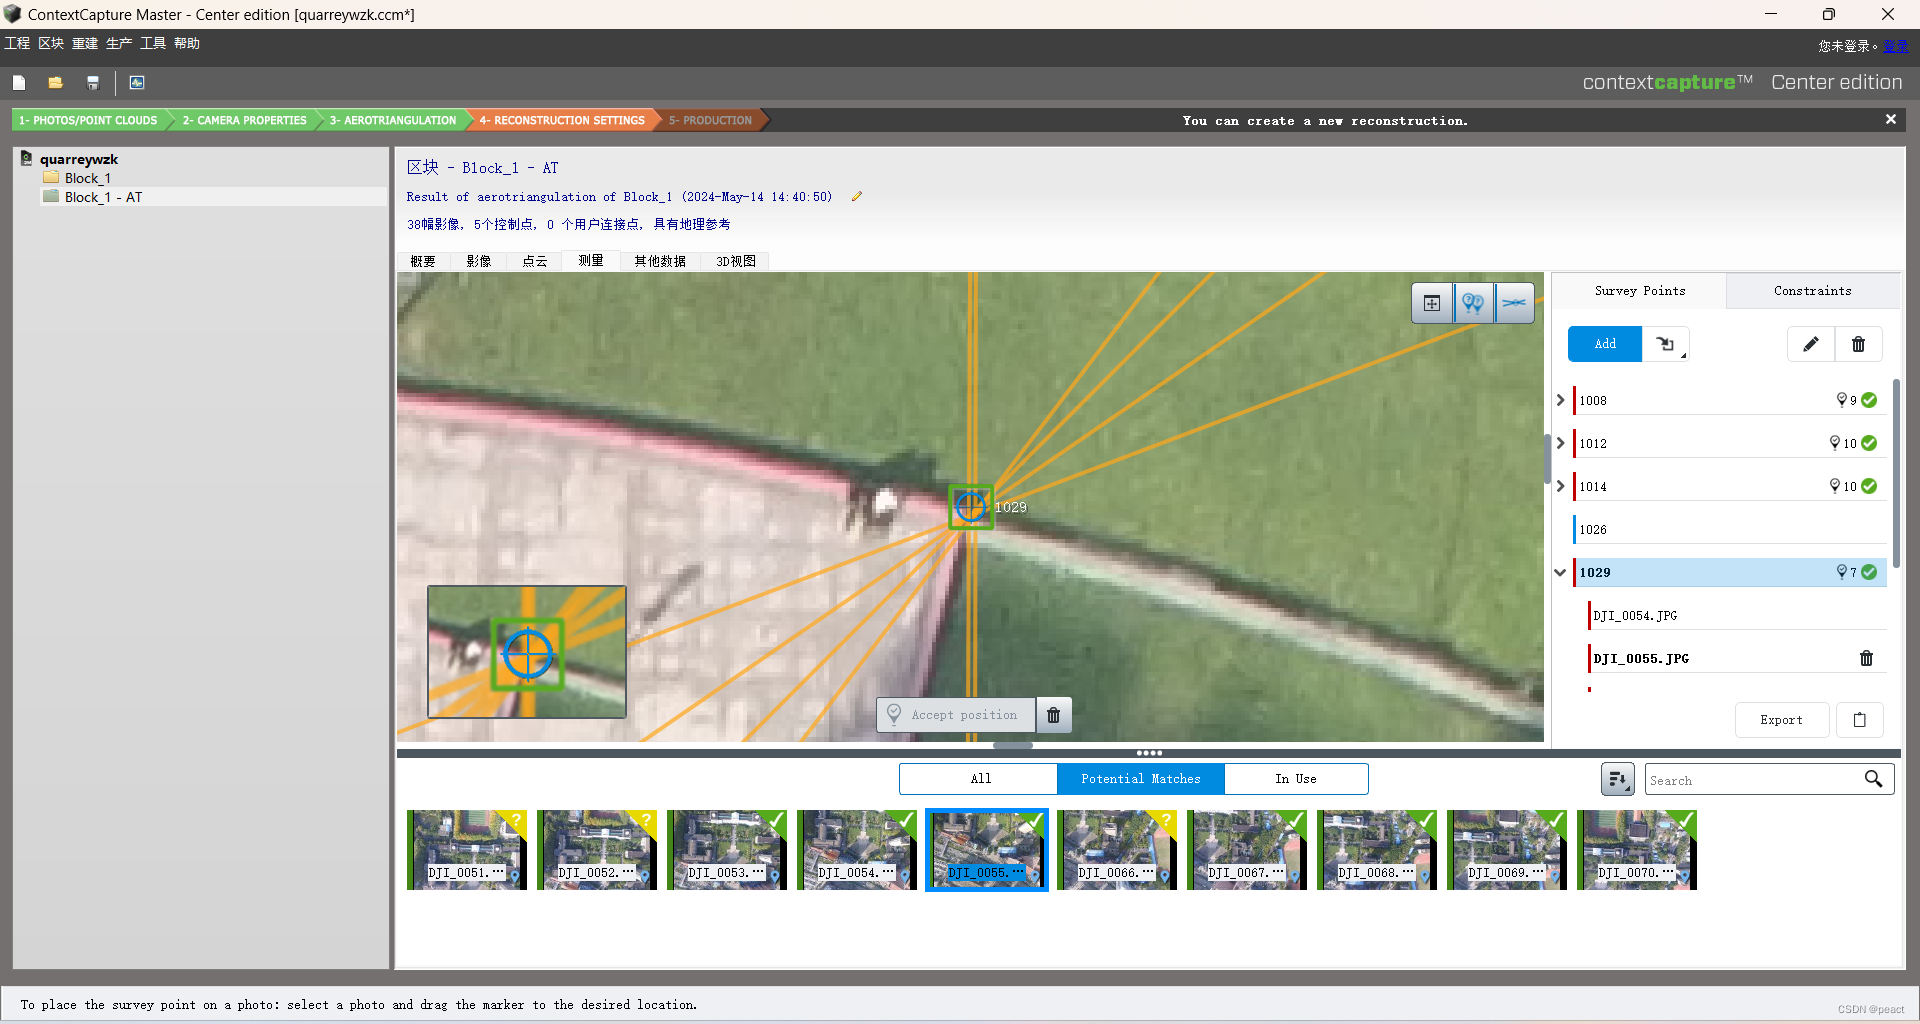The width and height of the screenshot is (1920, 1024).
Task: Switch the photo filter to All
Action: click(x=978, y=778)
